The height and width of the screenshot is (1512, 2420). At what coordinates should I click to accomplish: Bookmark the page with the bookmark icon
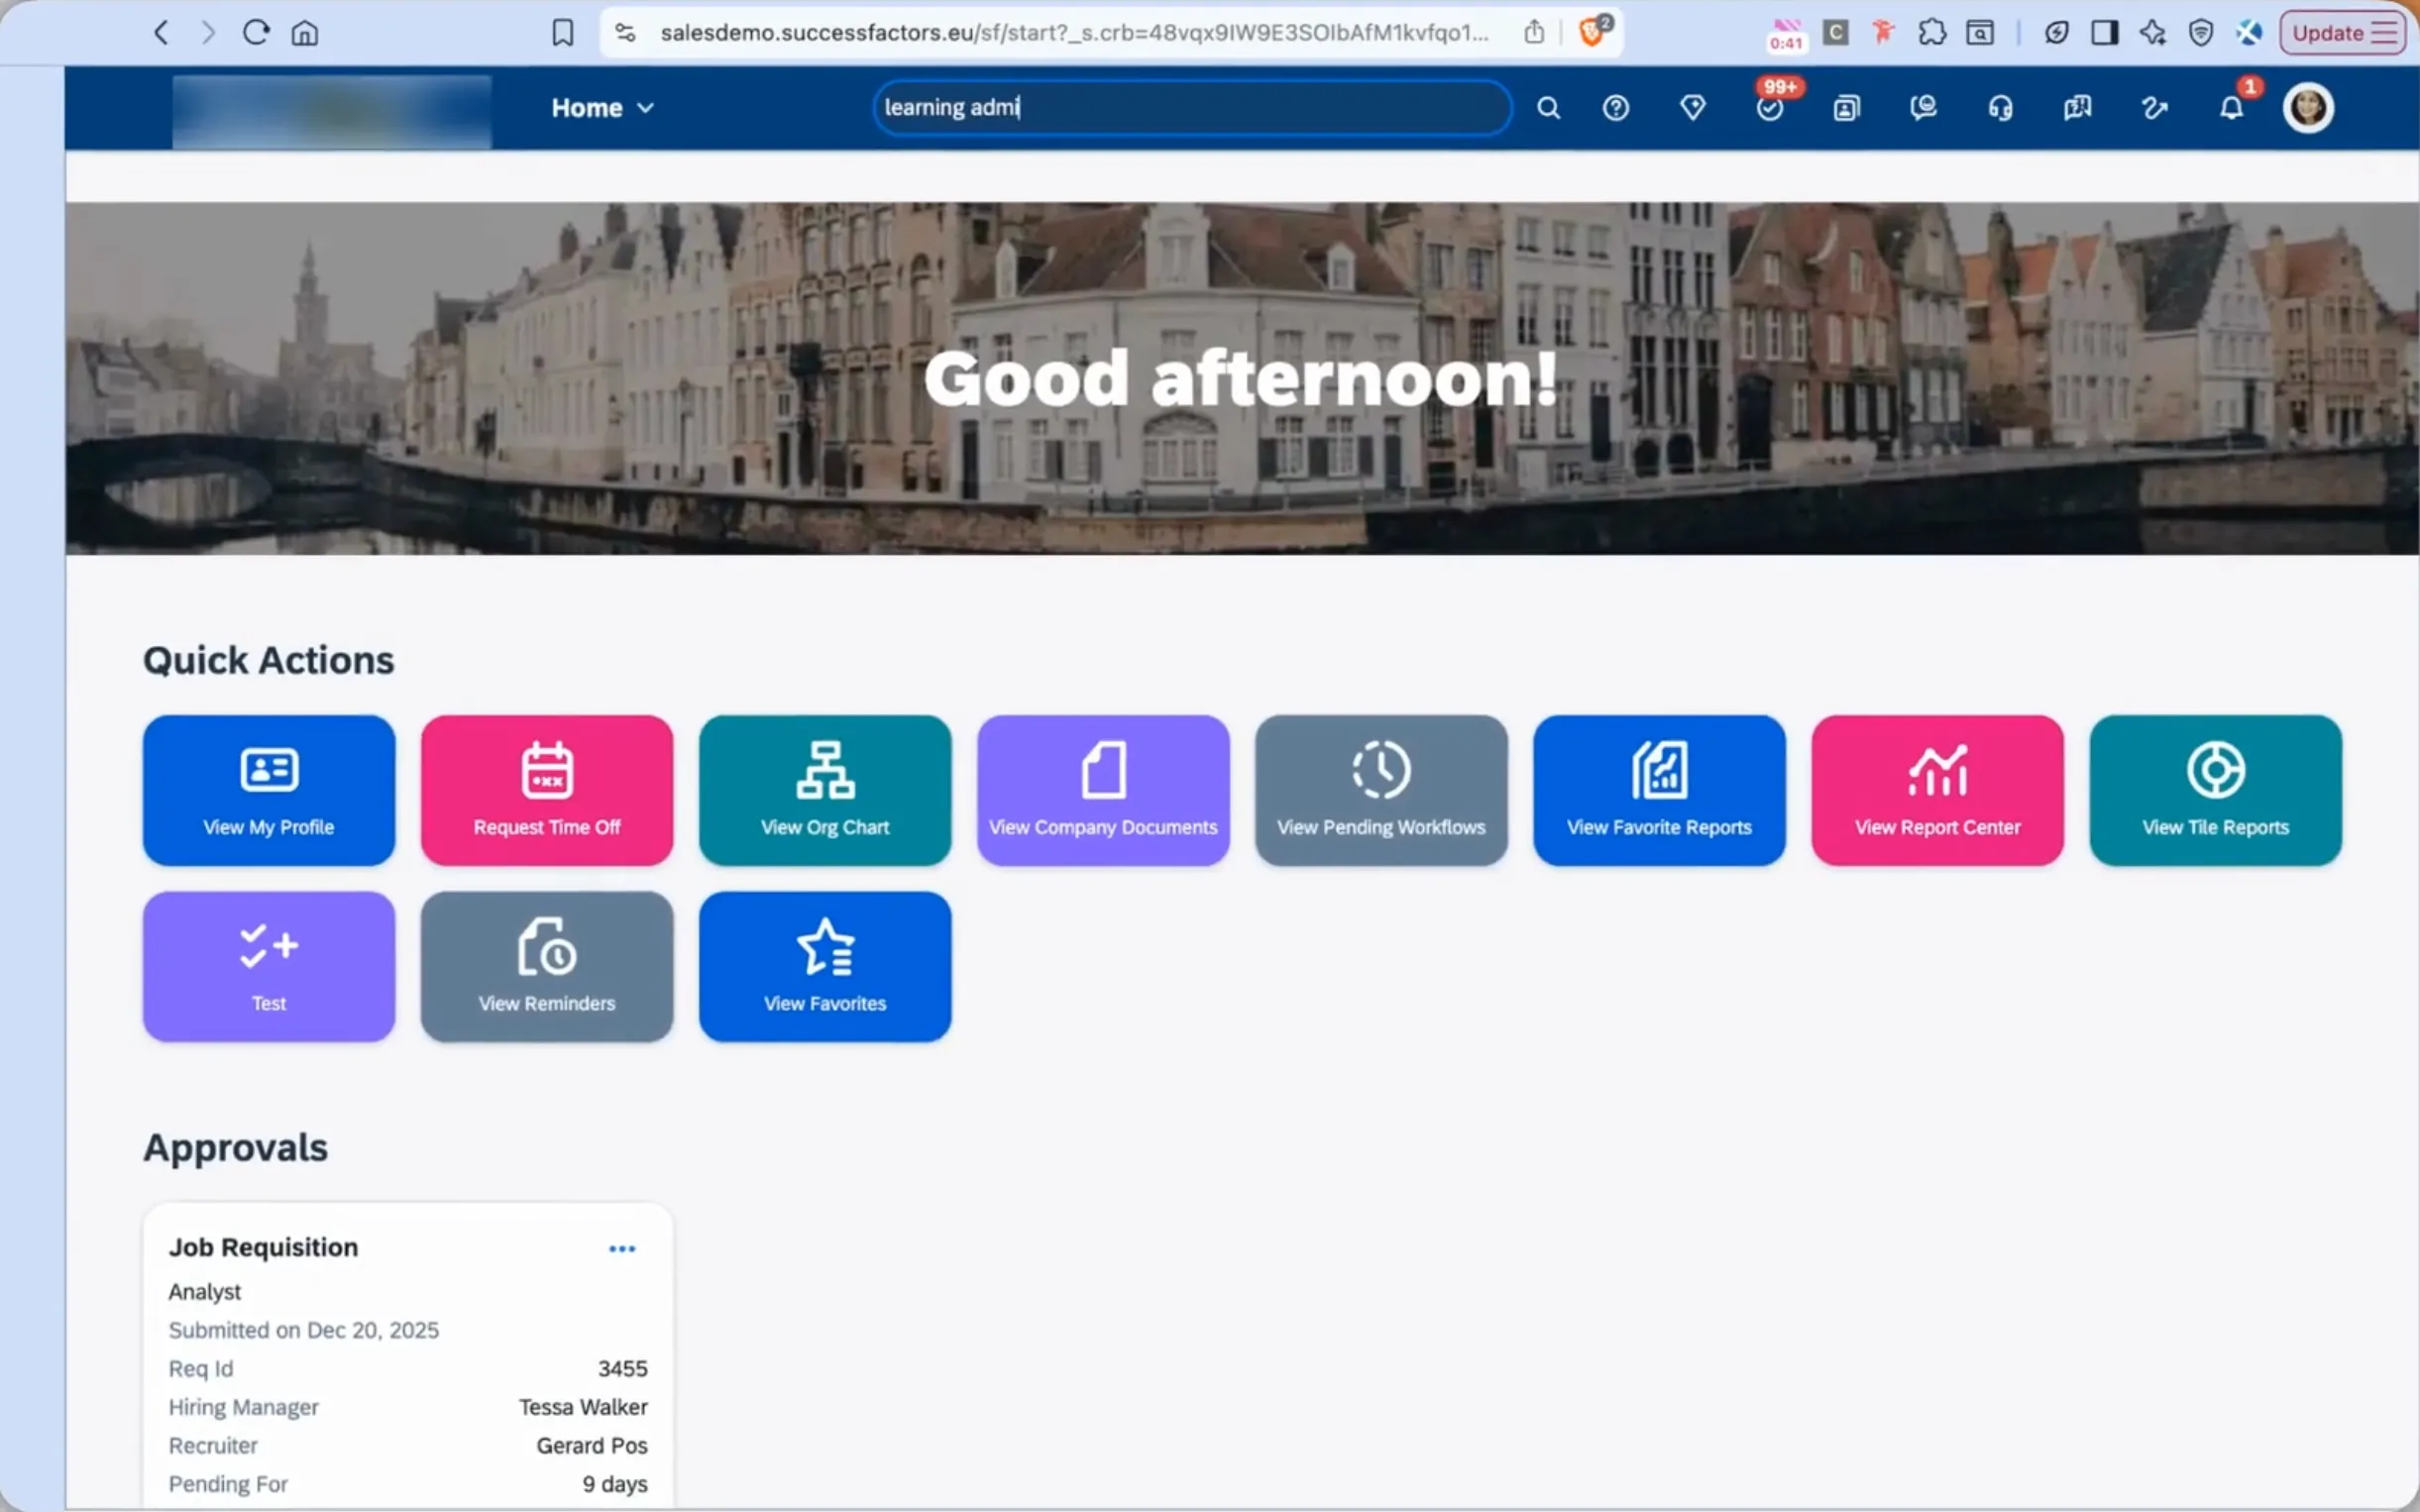click(563, 33)
